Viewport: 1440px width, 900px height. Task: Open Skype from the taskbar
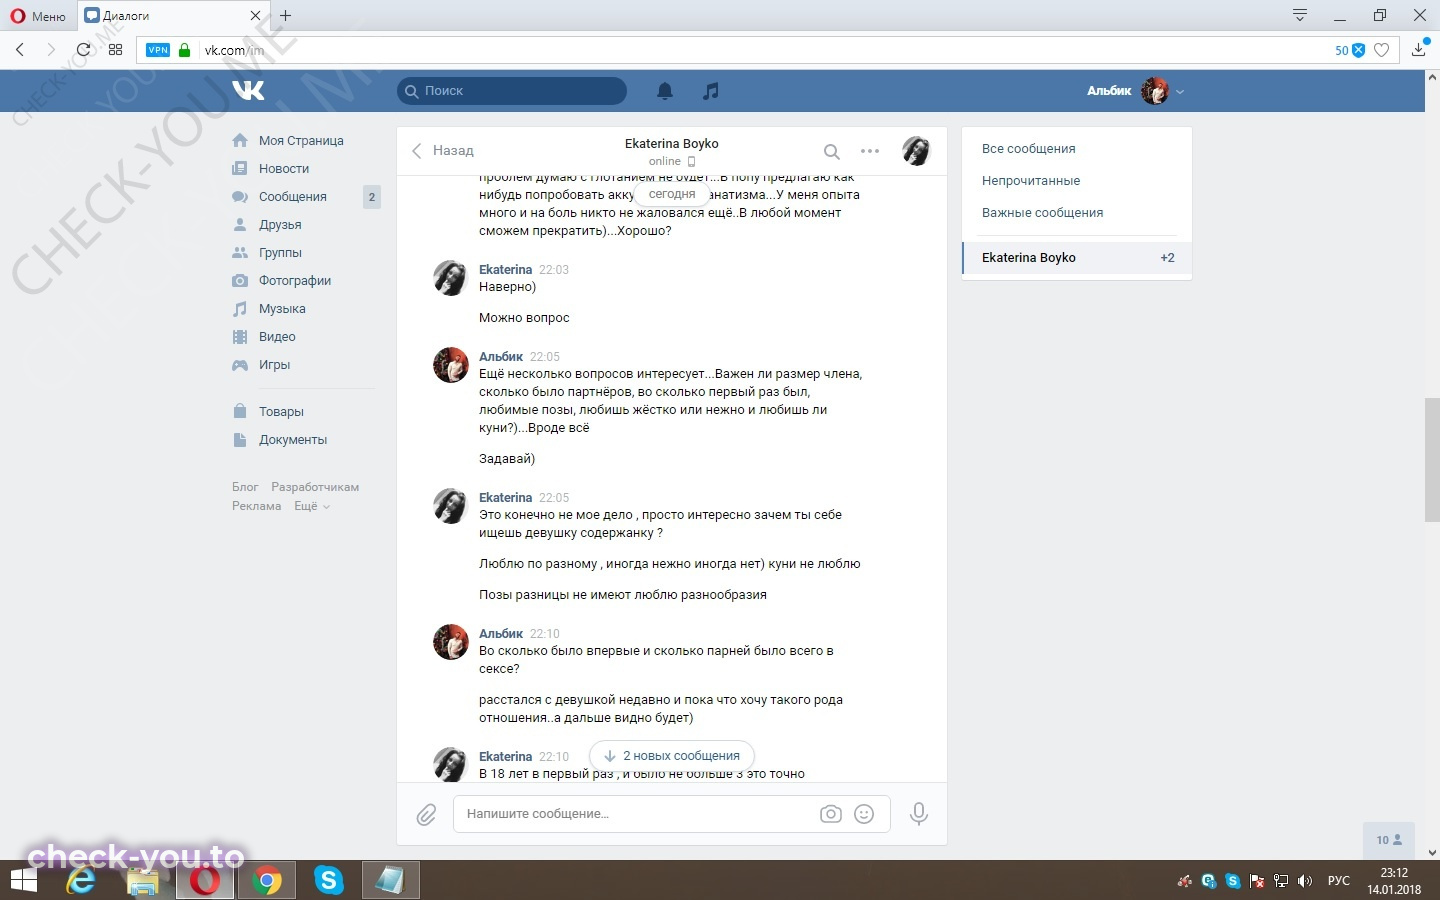(328, 881)
